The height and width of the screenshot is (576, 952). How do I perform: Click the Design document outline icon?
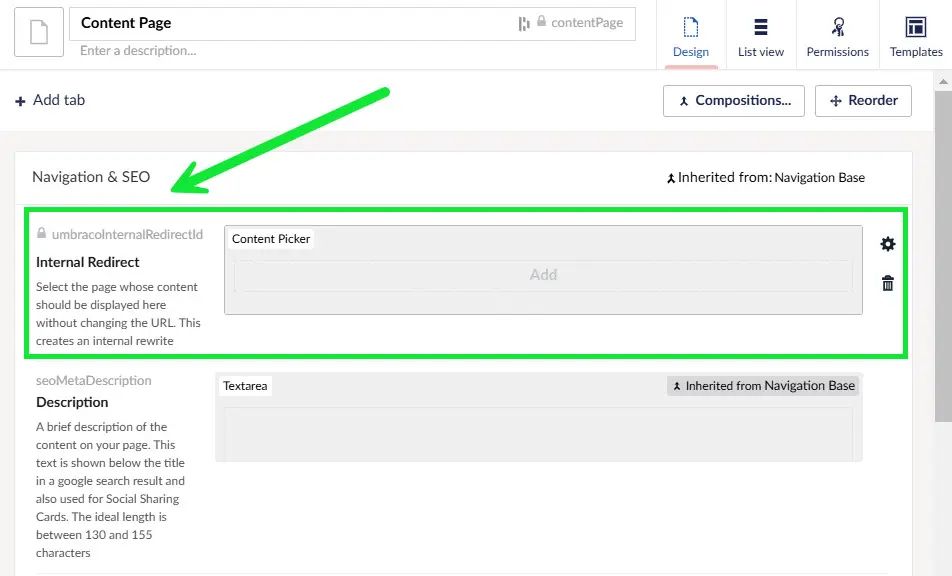(690, 25)
